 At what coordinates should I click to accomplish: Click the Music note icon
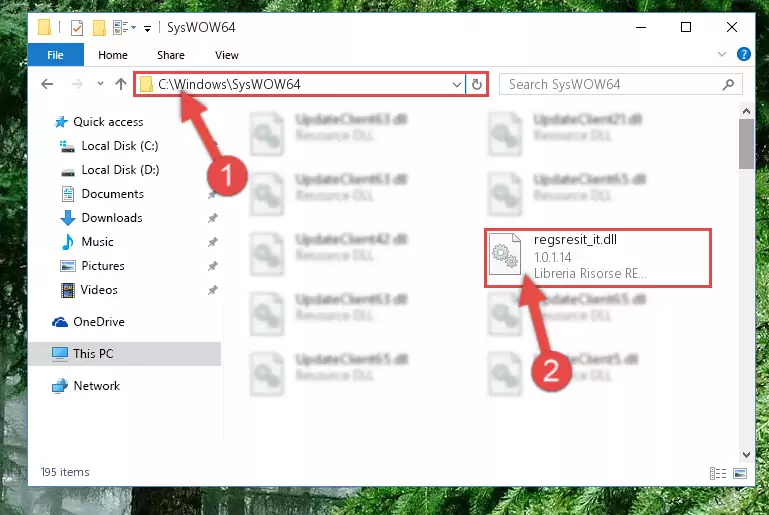(68, 242)
